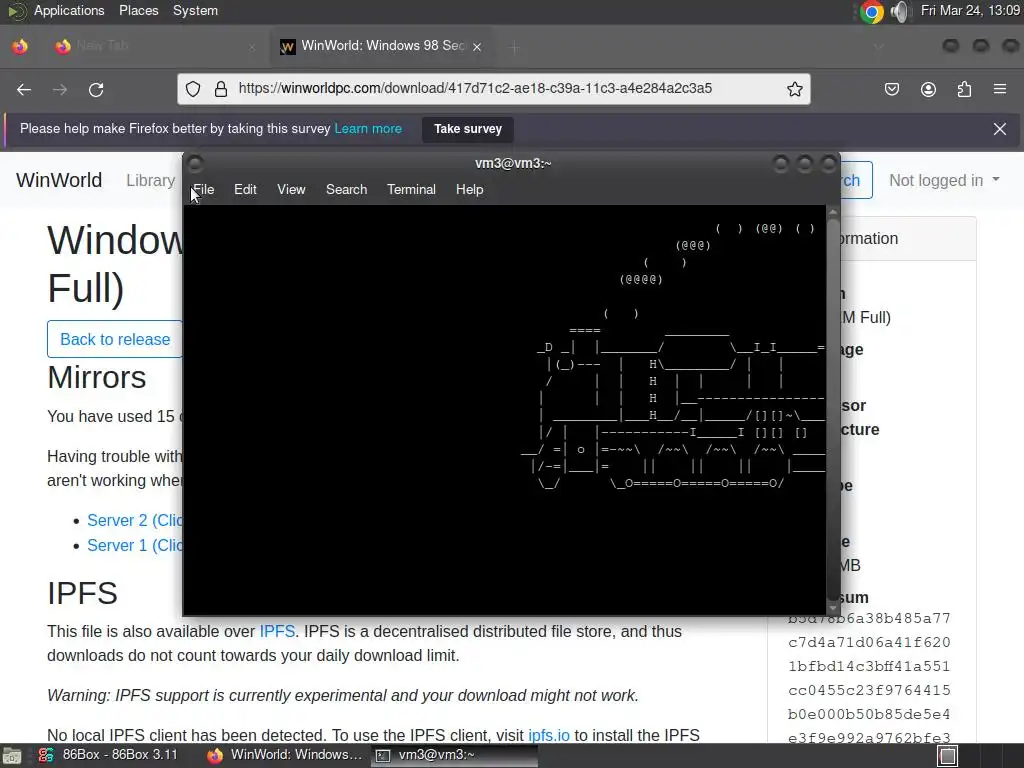Open the terminal Edit menu

click(245, 189)
